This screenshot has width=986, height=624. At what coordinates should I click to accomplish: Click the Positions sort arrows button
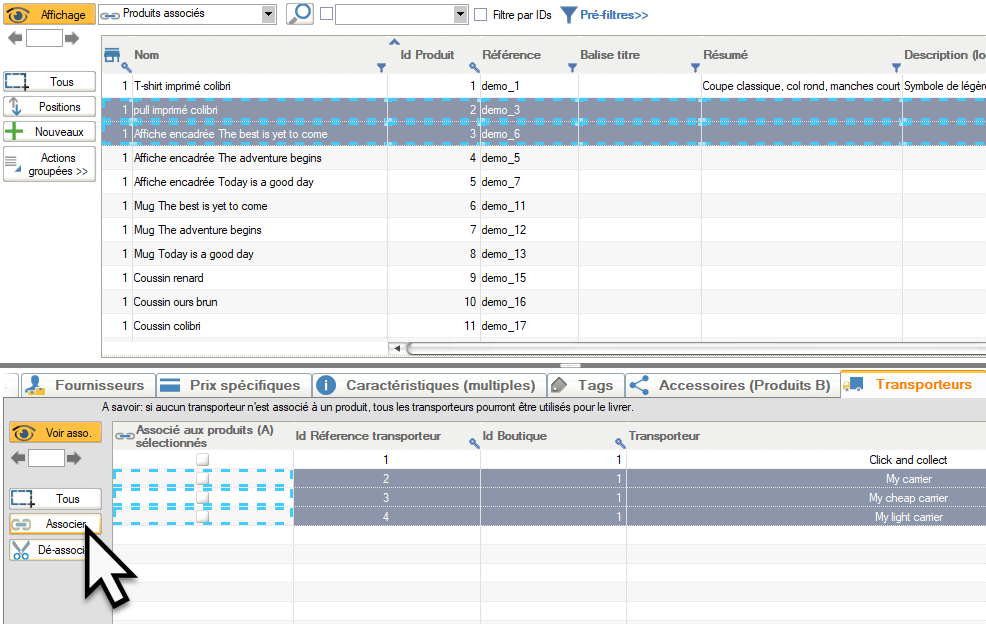pyautogui.click(x=50, y=107)
